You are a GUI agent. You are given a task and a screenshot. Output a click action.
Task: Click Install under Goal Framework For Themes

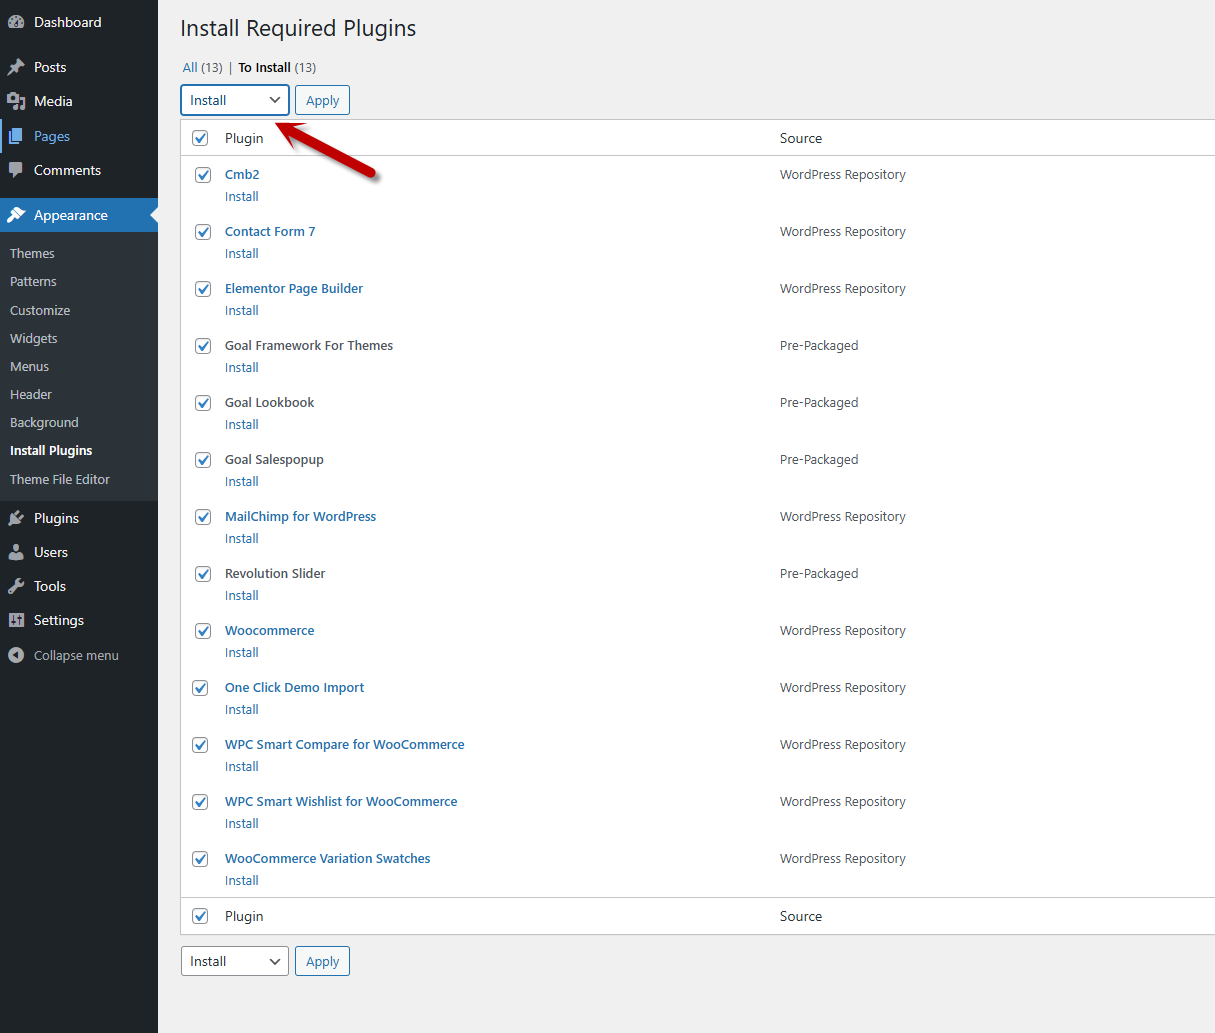pos(242,368)
